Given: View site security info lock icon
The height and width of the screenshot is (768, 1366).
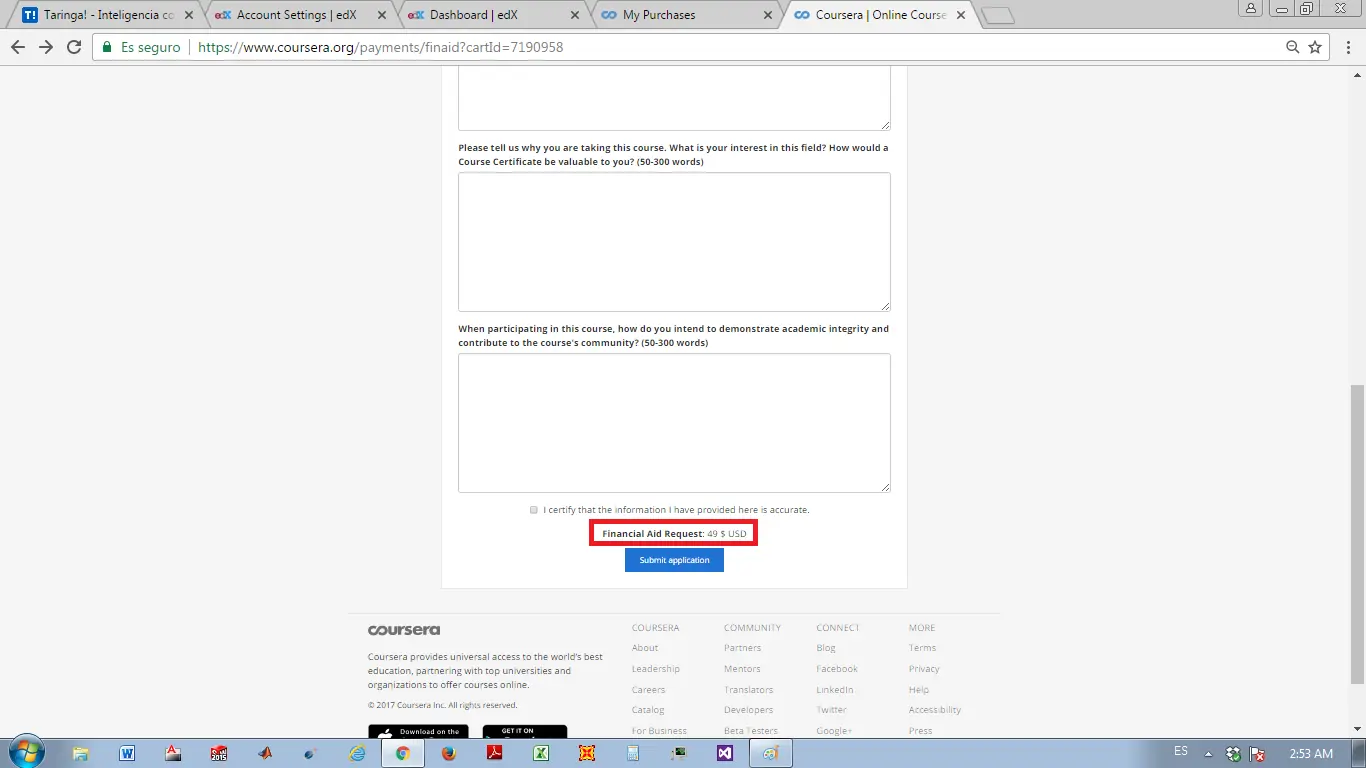Looking at the screenshot, I should (x=108, y=47).
